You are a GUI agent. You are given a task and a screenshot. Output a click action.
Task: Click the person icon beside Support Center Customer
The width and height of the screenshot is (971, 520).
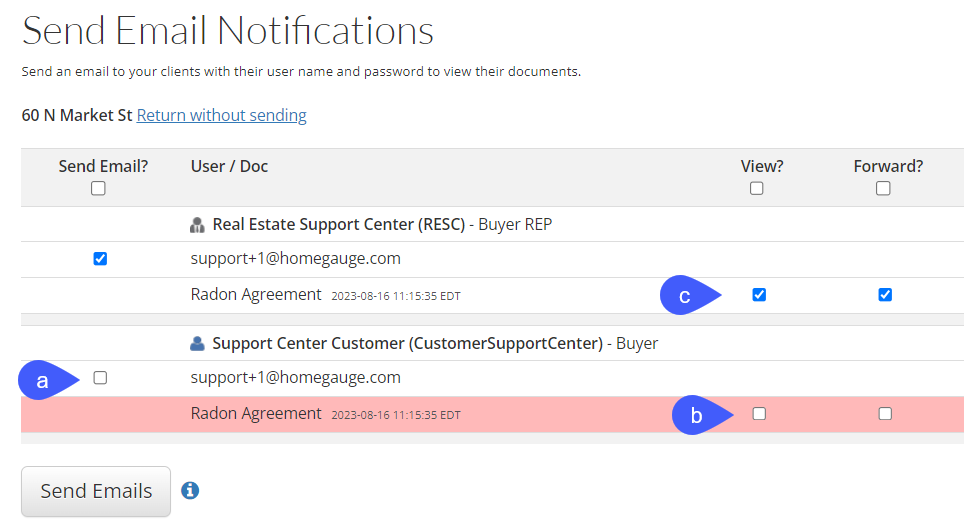click(198, 343)
